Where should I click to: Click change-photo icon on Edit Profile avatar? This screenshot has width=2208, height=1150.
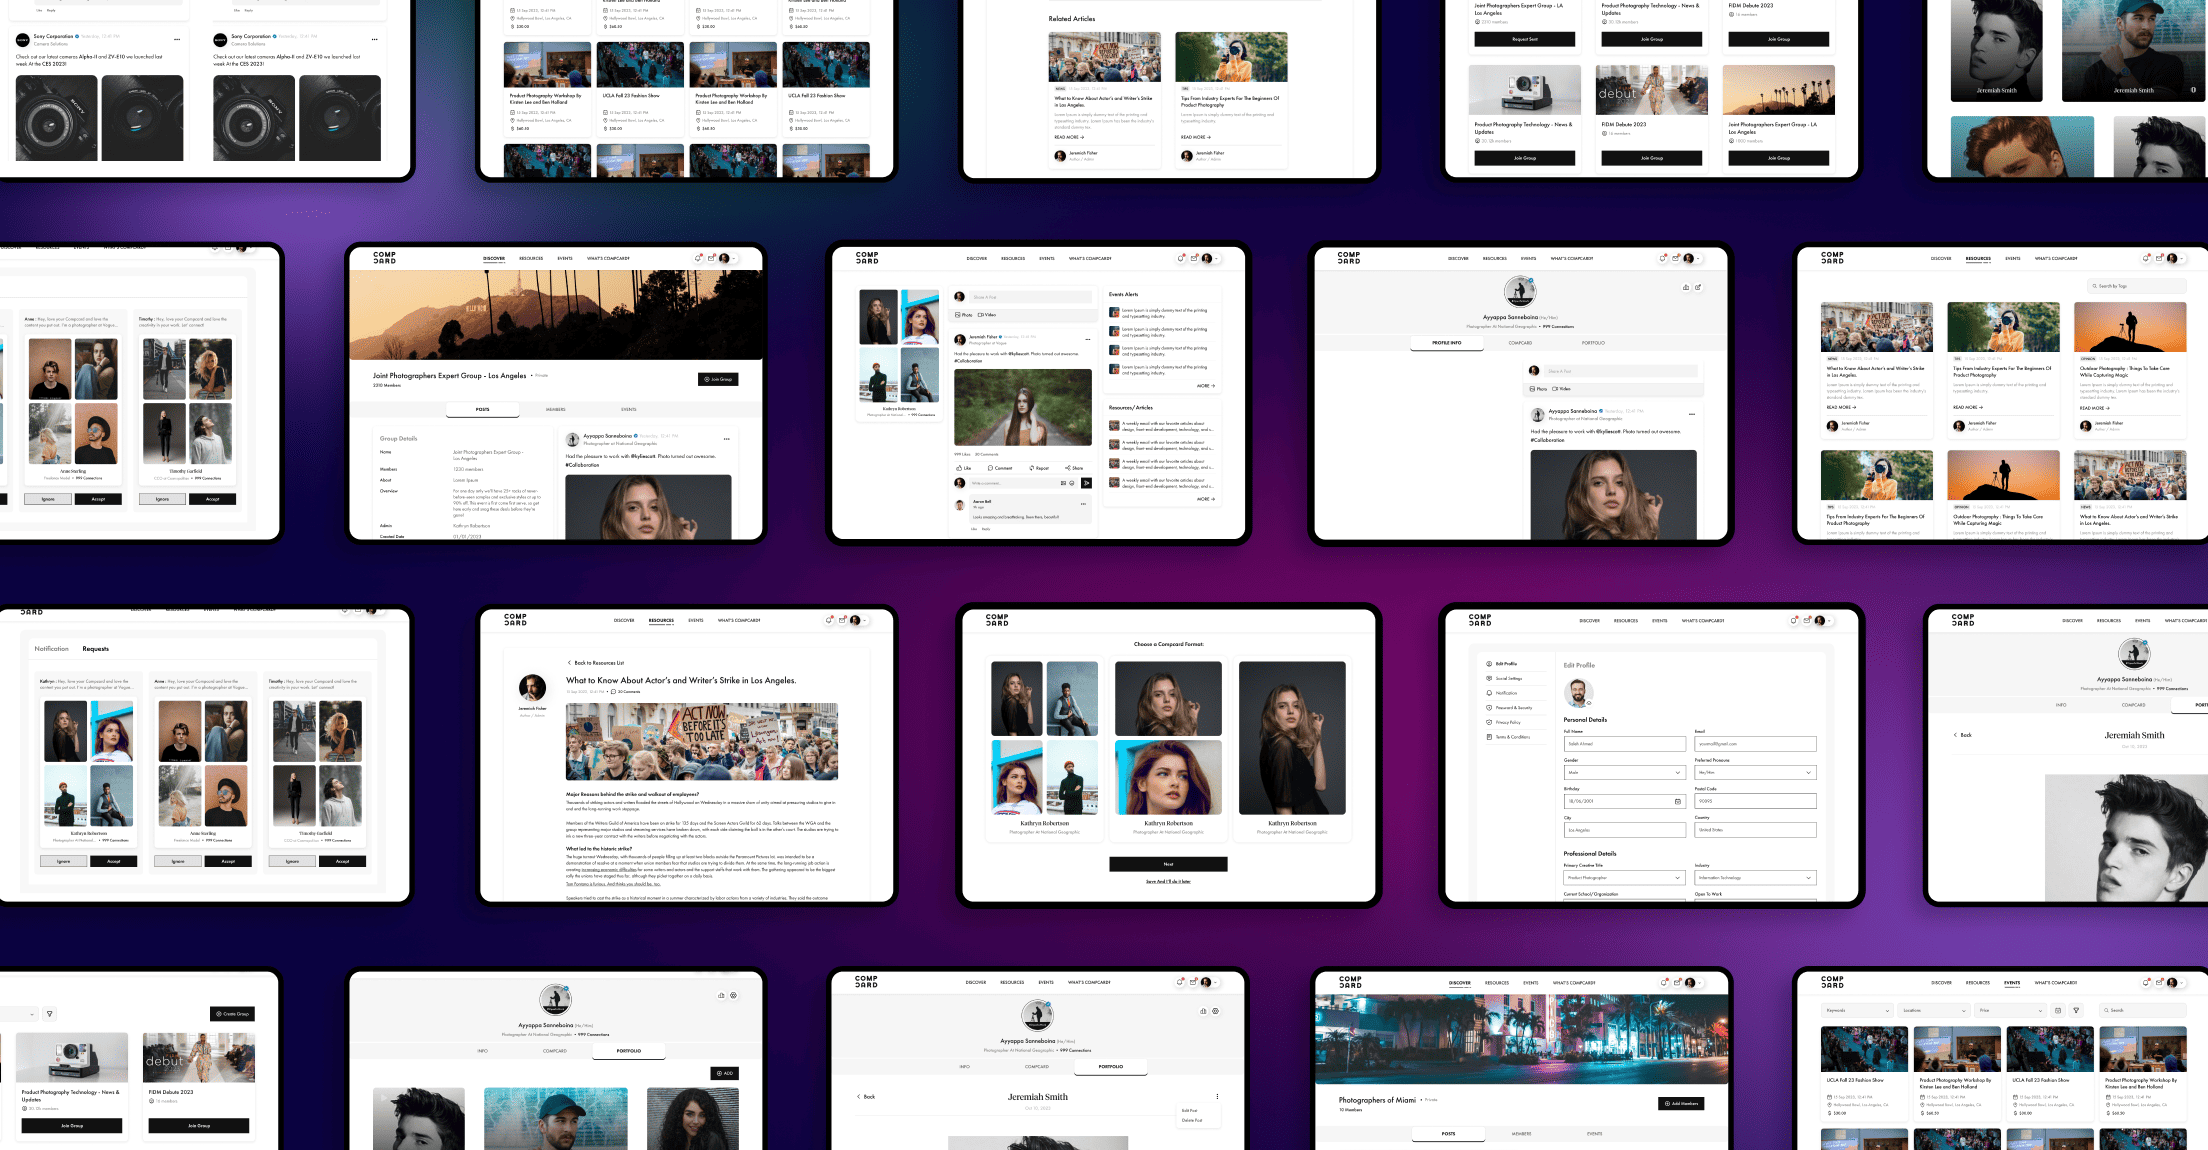(x=1588, y=703)
